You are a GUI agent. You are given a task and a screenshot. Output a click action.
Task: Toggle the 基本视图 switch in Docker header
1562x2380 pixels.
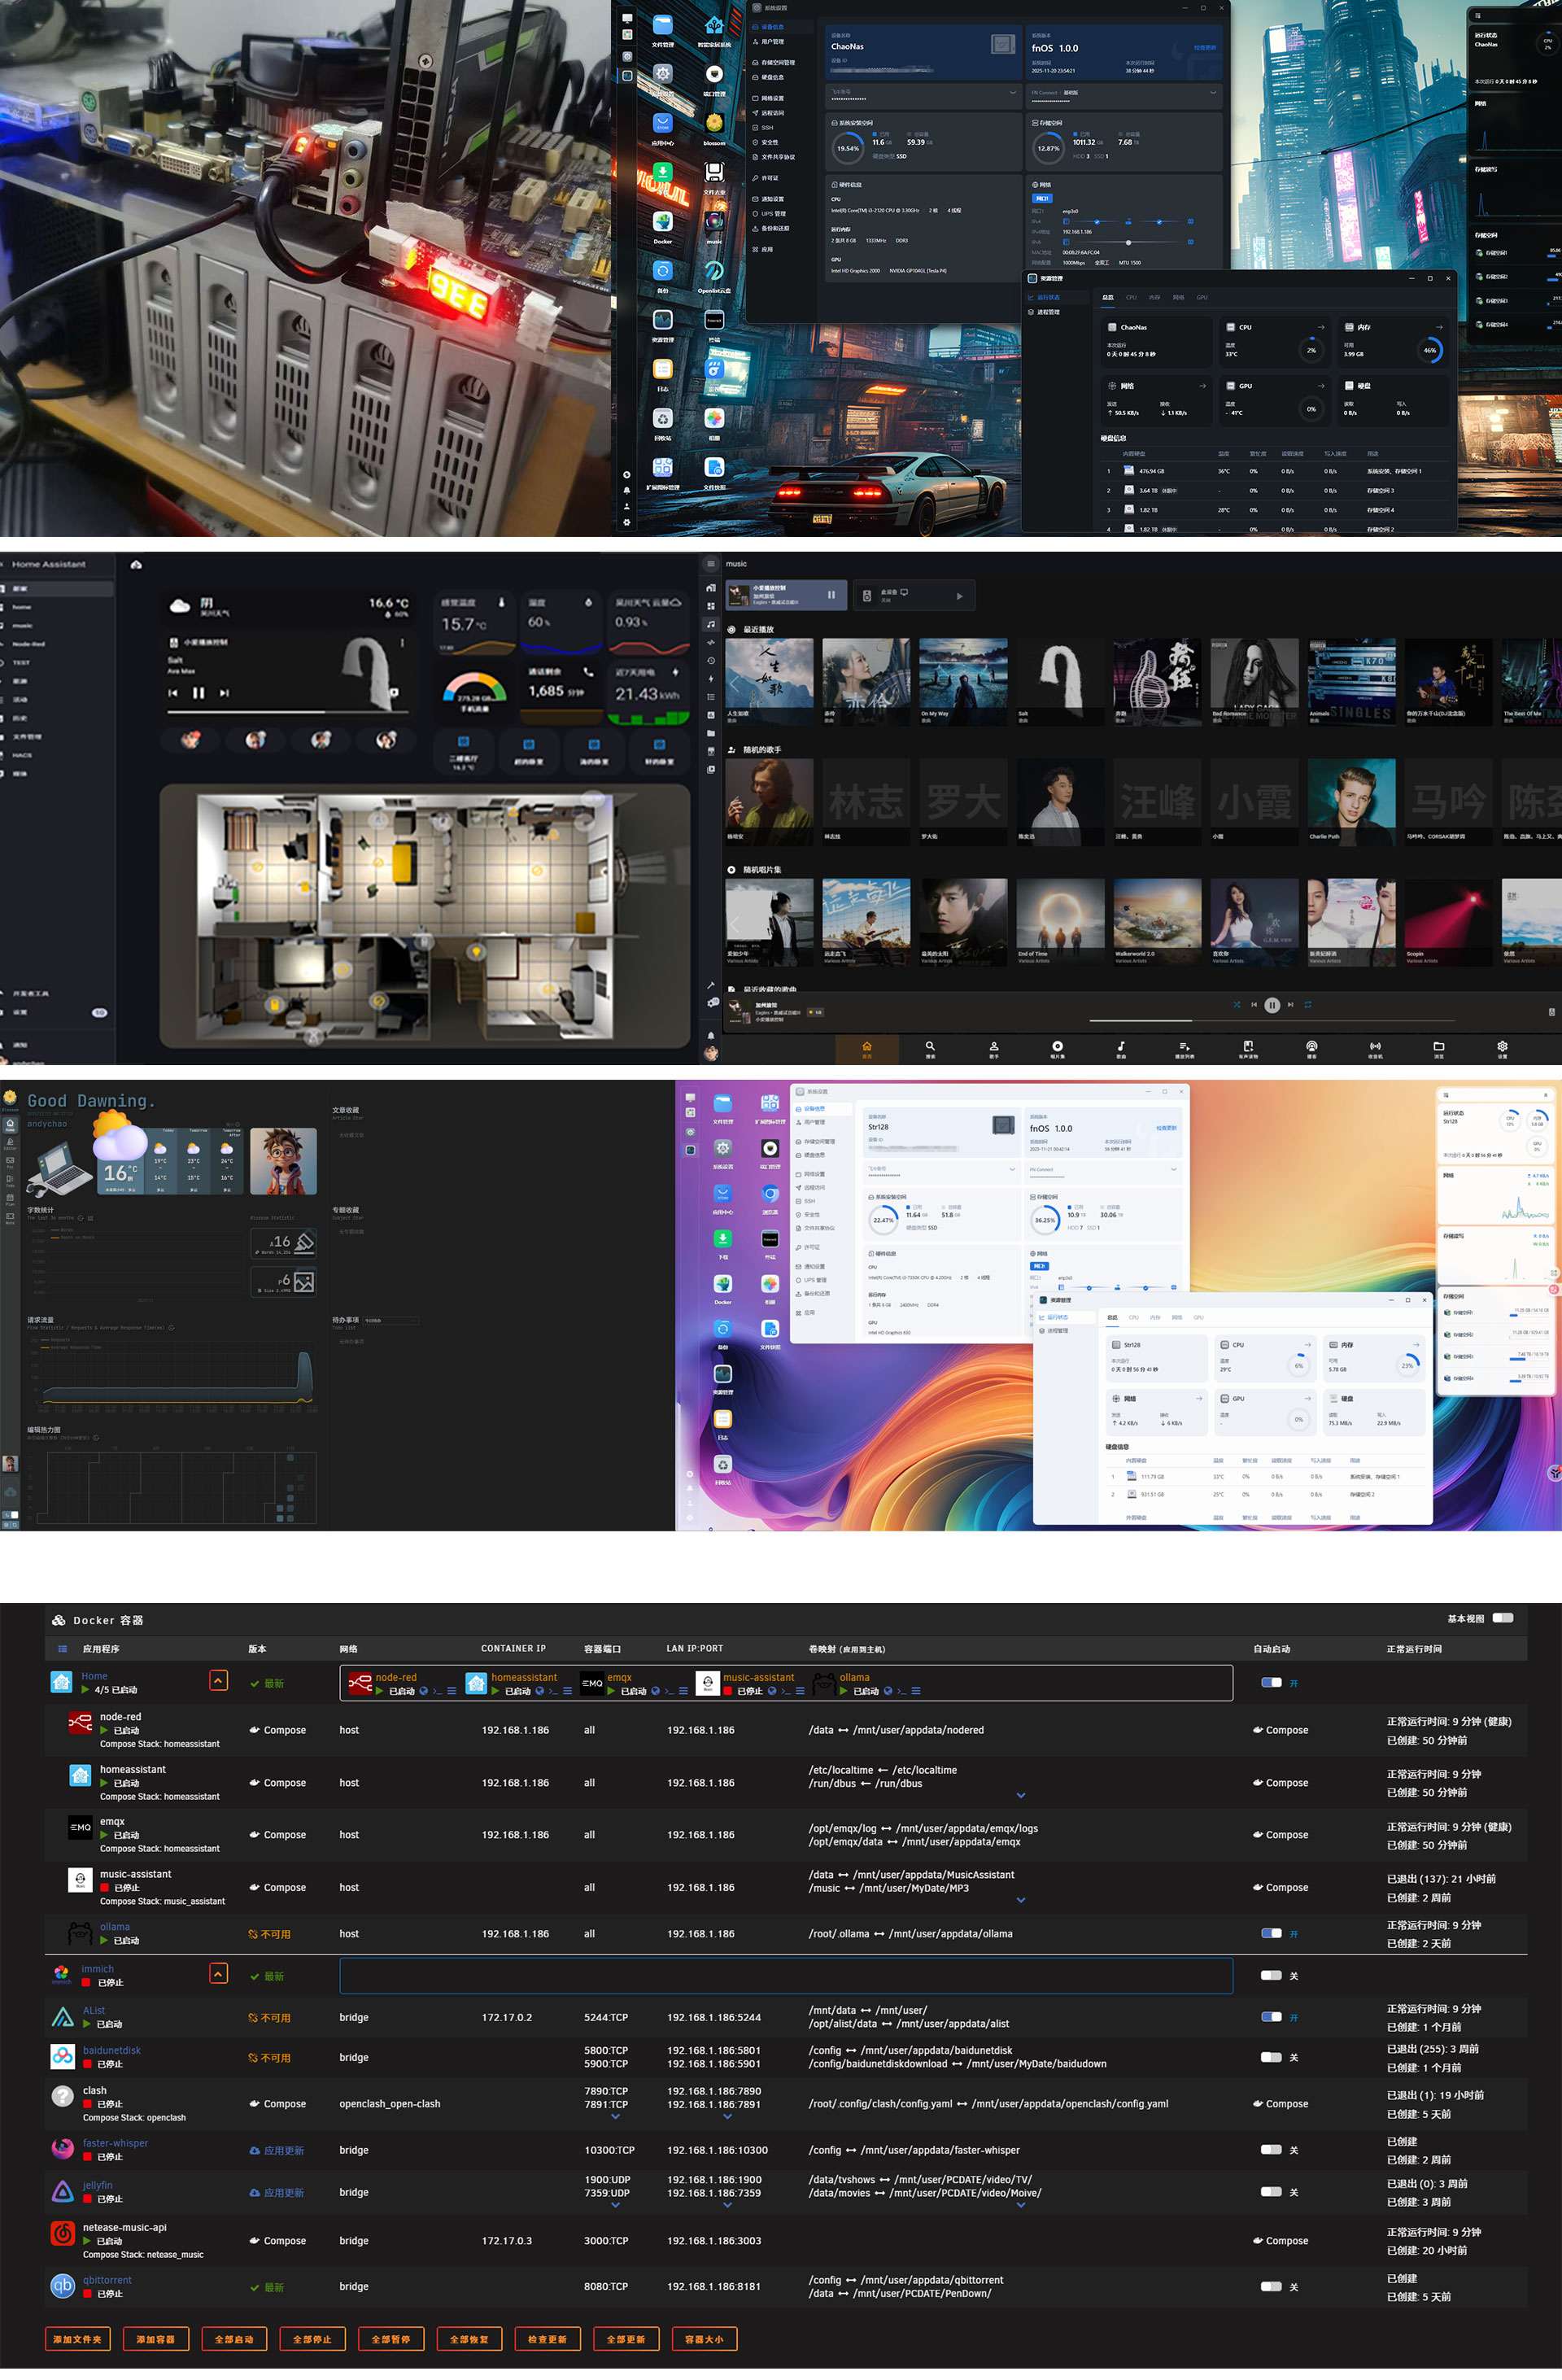pyautogui.click(x=1502, y=1618)
